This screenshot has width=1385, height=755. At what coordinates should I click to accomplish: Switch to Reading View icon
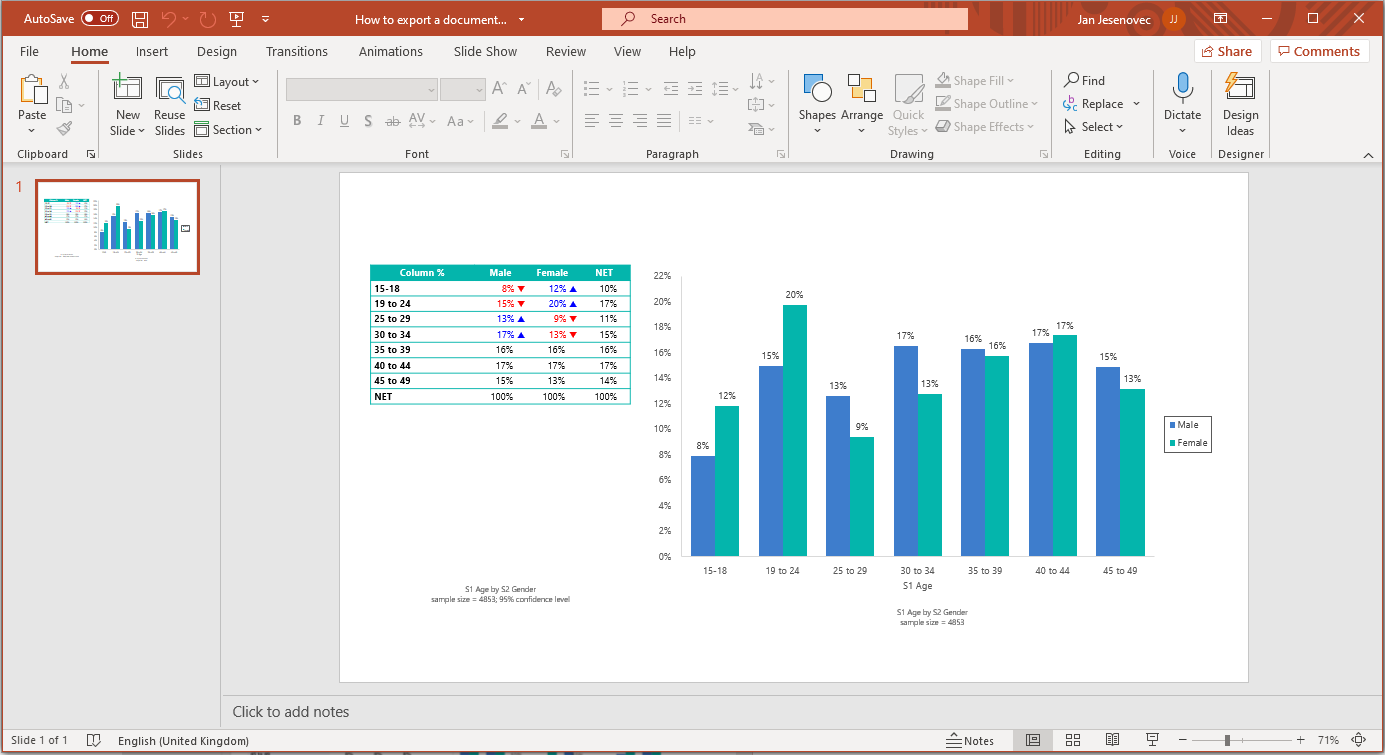point(1112,741)
